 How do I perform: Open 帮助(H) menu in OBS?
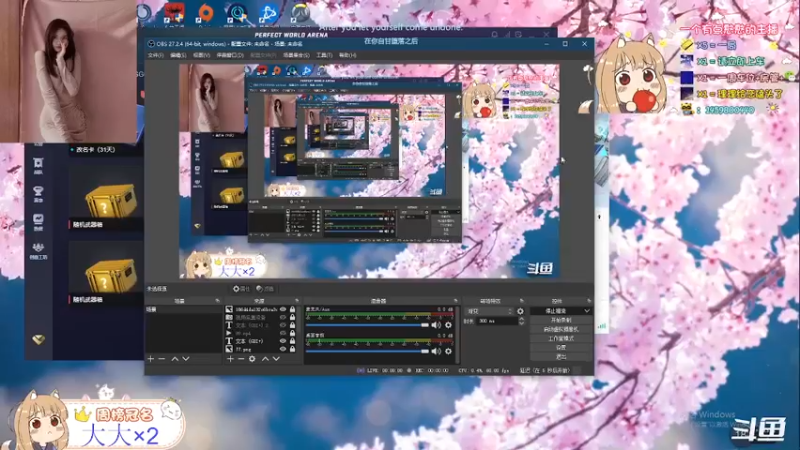point(347,55)
